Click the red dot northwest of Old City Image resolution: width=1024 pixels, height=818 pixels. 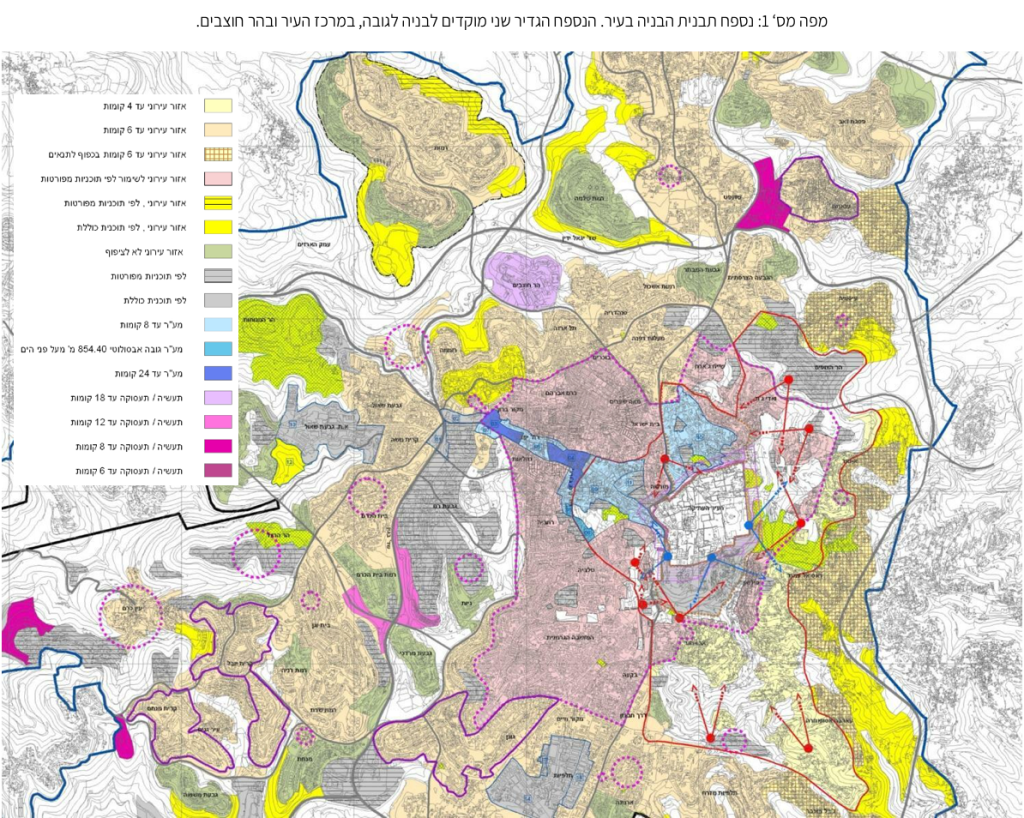[662, 458]
